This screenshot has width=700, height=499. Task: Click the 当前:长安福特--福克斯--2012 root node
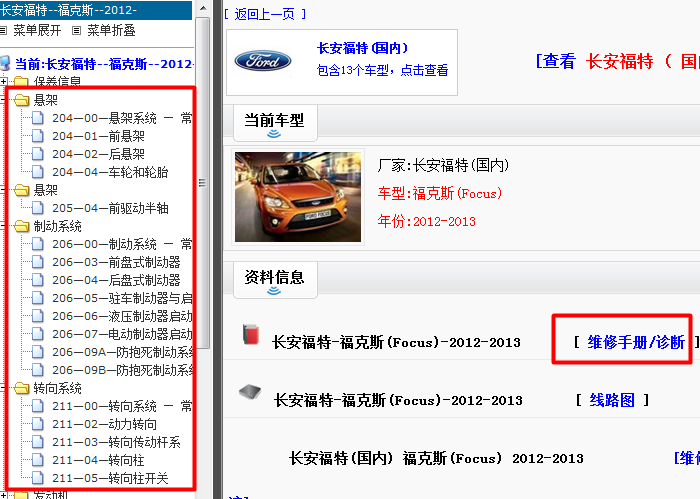[x=104, y=64]
